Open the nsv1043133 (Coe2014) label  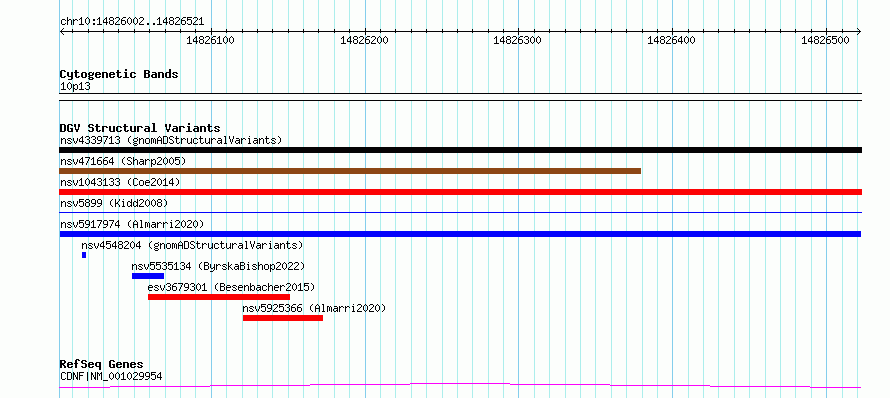pyautogui.click(x=120, y=182)
